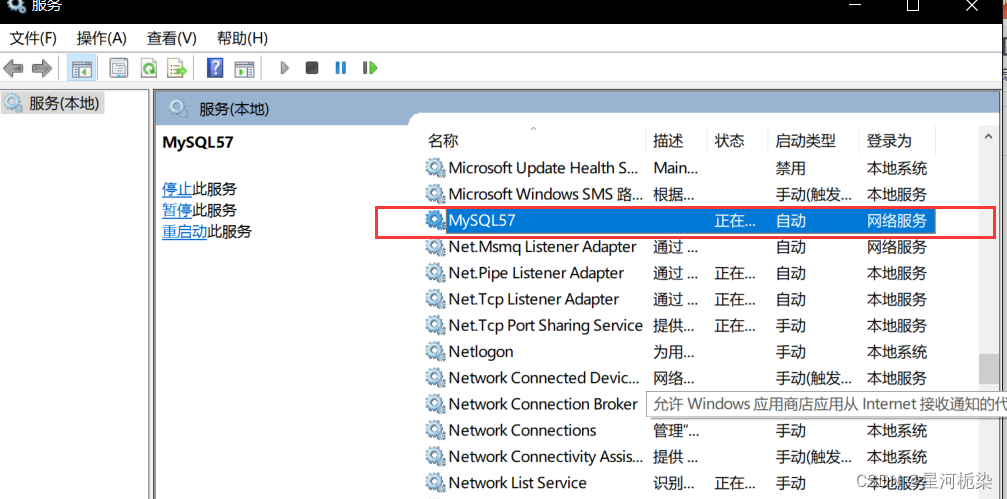1007x499 pixels.
Task: Click gear icon of Microsoft Update Health service
Action: pos(435,168)
